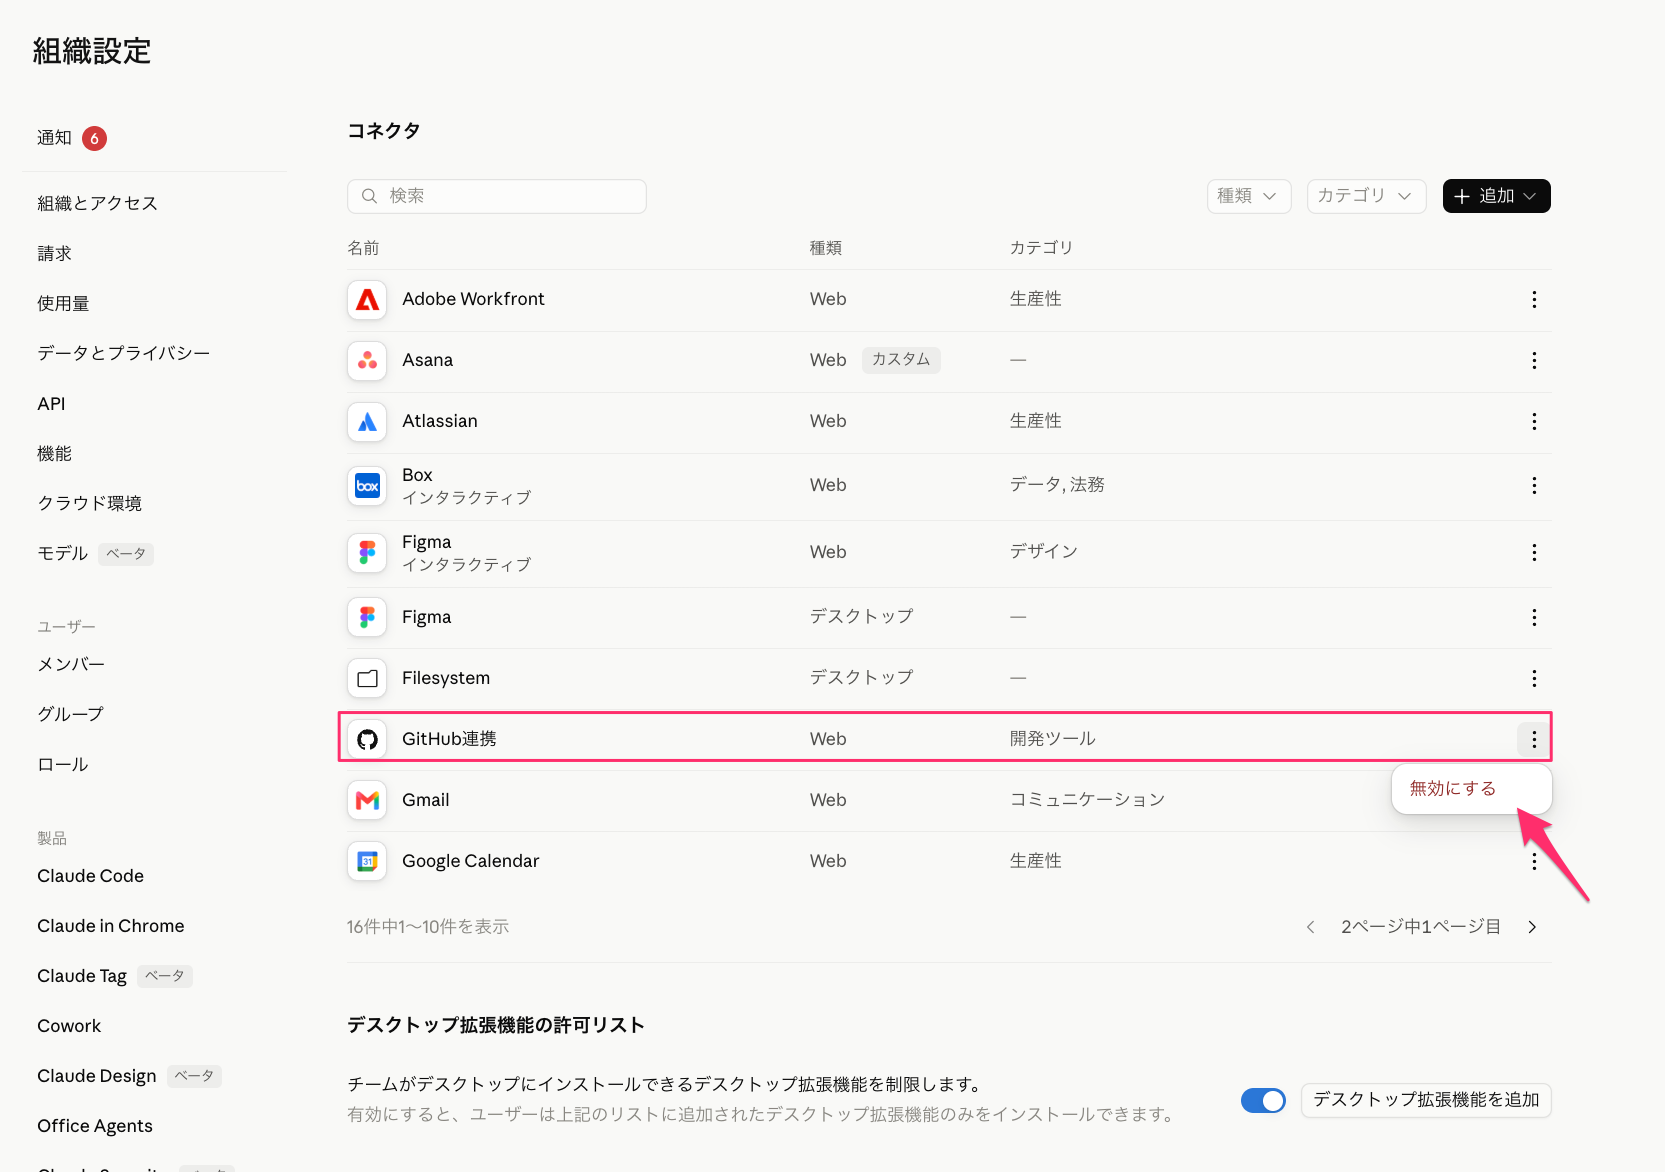Click the Asana logo icon
1665x1172 pixels.
(367, 361)
